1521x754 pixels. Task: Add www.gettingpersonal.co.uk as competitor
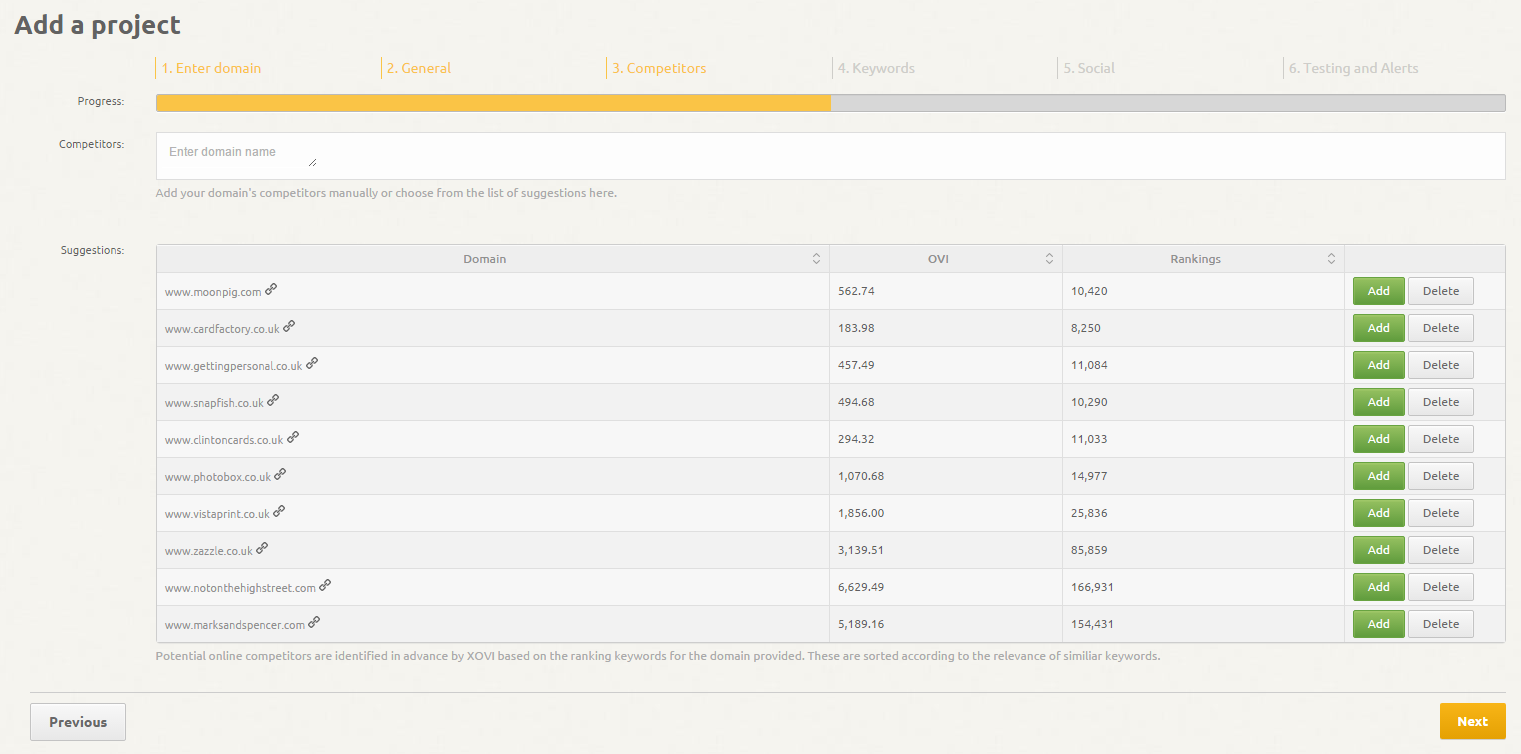[x=1379, y=365]
